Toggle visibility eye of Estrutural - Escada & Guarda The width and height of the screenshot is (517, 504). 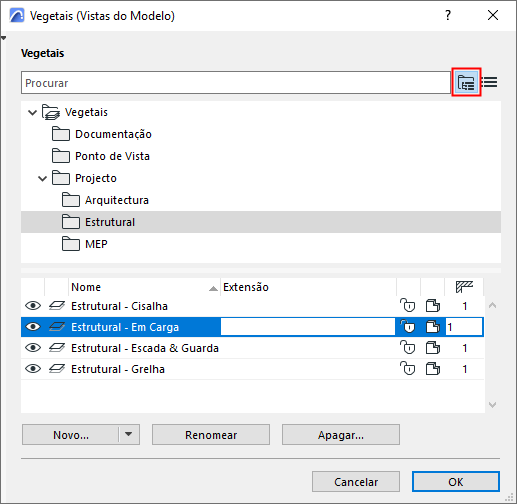pos(33,348)
